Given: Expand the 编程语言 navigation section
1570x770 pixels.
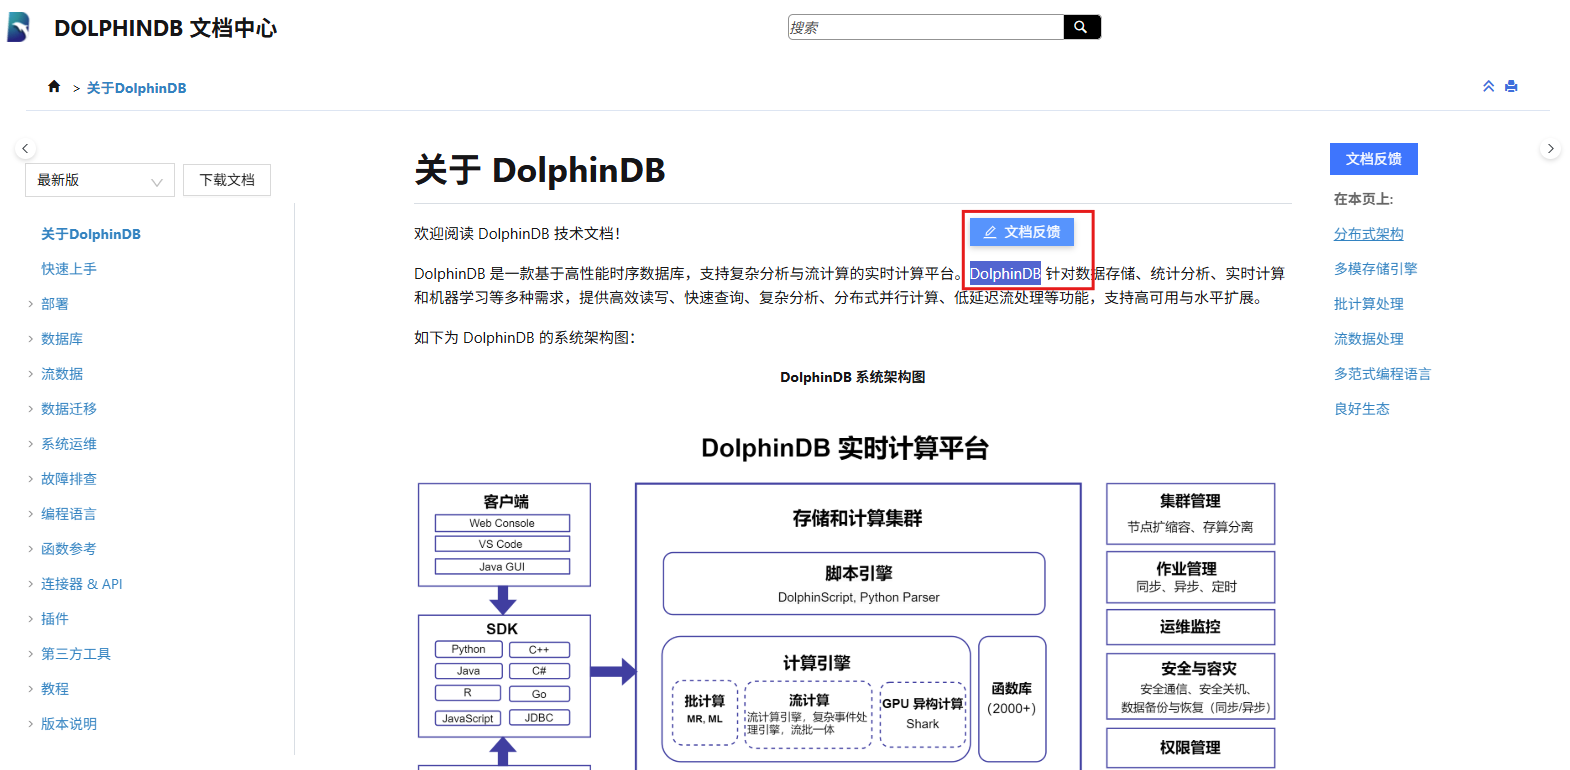Looking at the screenshot, I should [31, 514].
